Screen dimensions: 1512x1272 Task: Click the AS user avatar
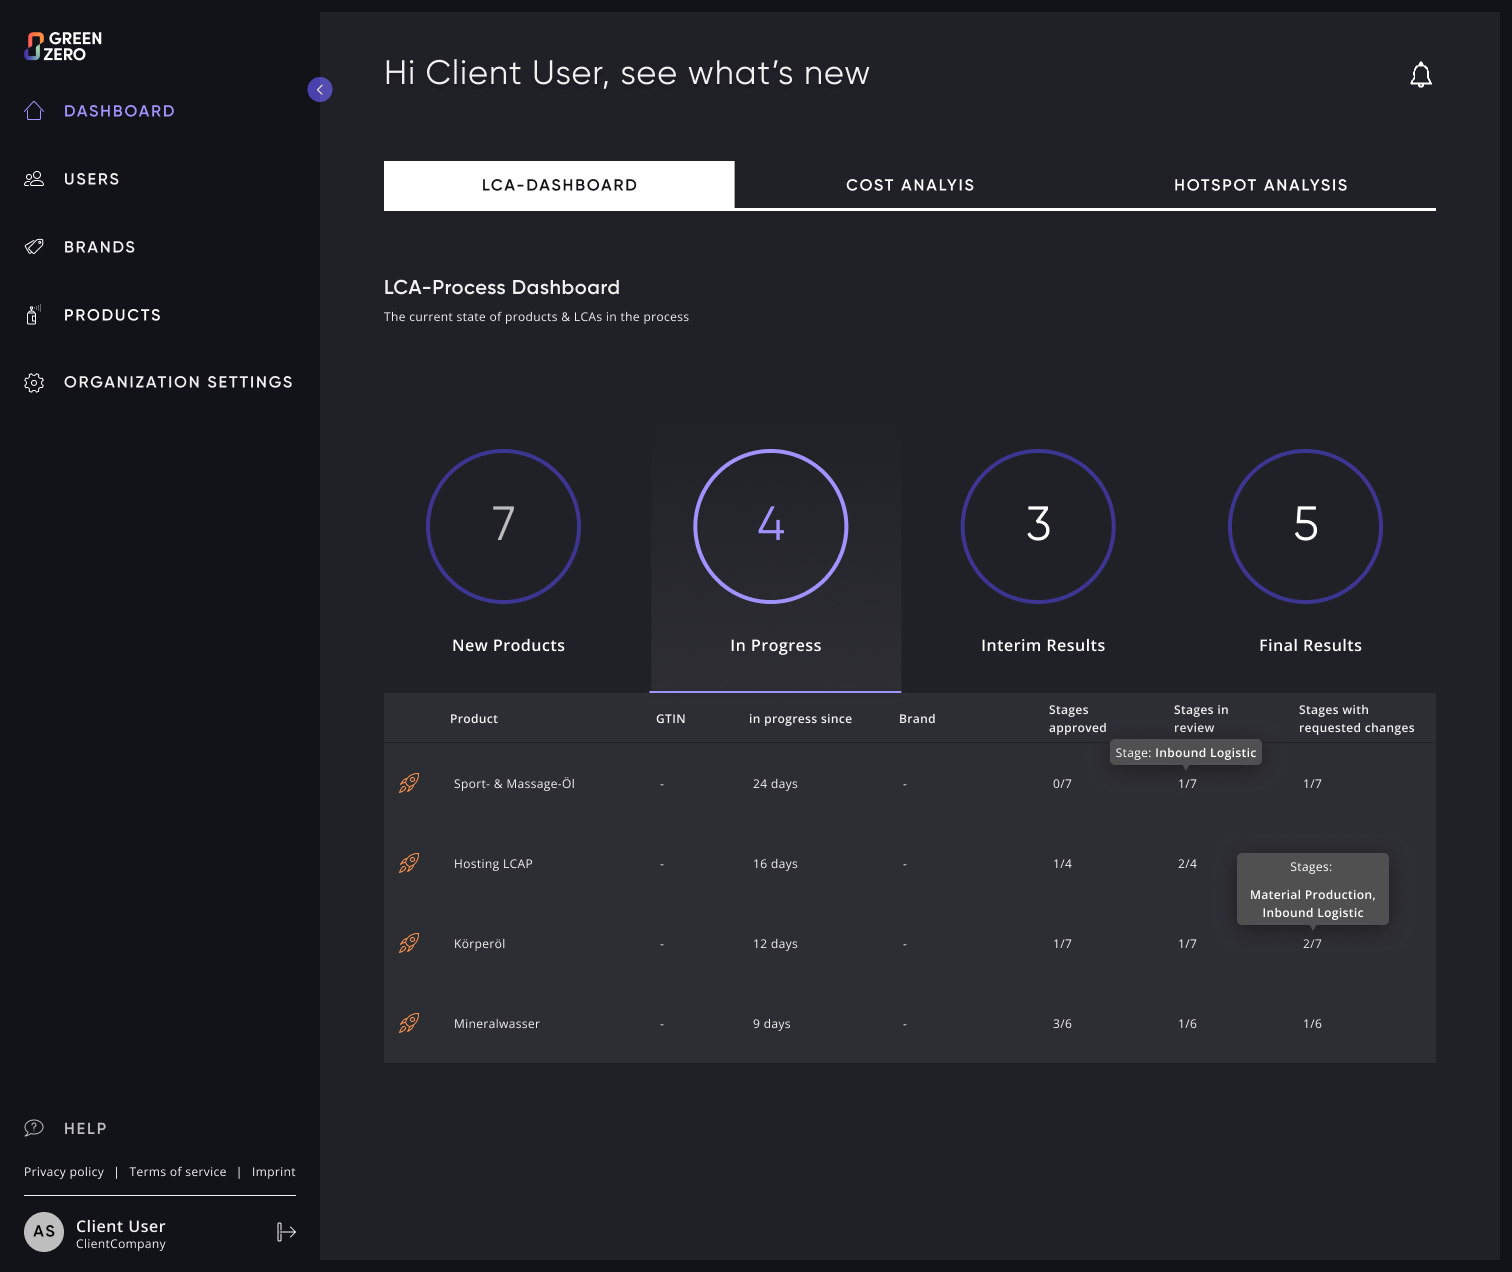pyautogui.click(x=44, y=1232)
